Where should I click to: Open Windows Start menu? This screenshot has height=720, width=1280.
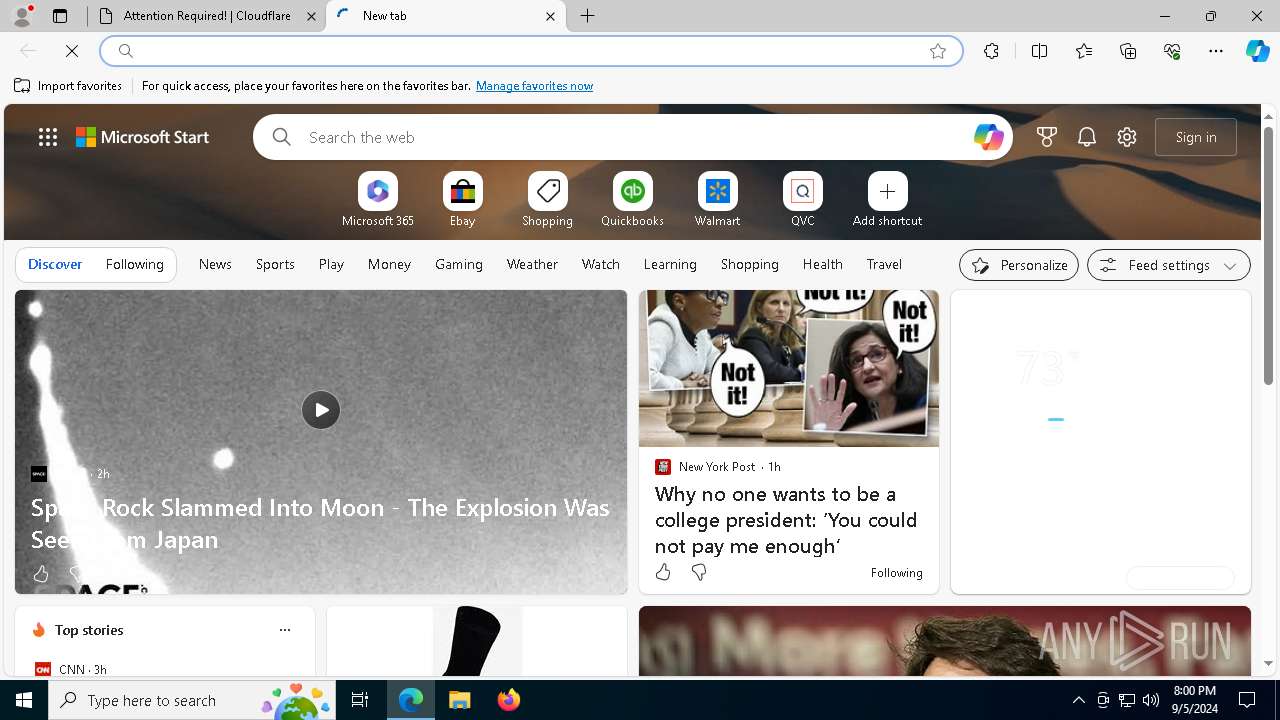tap(24, 700)
